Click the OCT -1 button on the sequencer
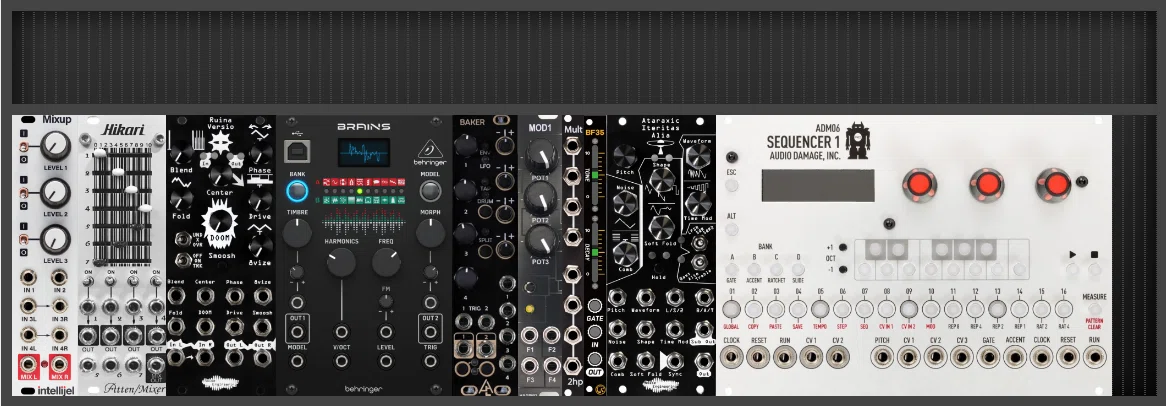 (843, 269)
